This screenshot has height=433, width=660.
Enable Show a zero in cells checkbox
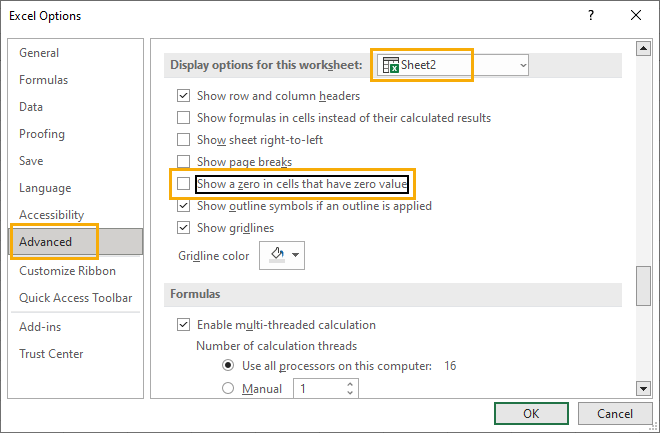pos(184,183)
